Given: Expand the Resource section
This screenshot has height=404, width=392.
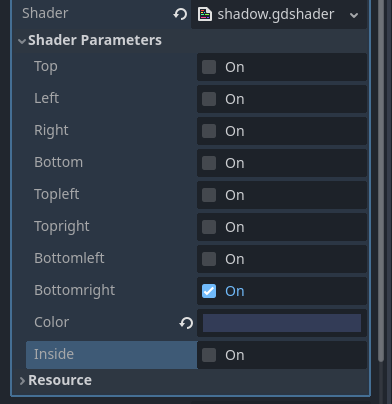Looking at the screenshot, I should [x=22, y=381].
